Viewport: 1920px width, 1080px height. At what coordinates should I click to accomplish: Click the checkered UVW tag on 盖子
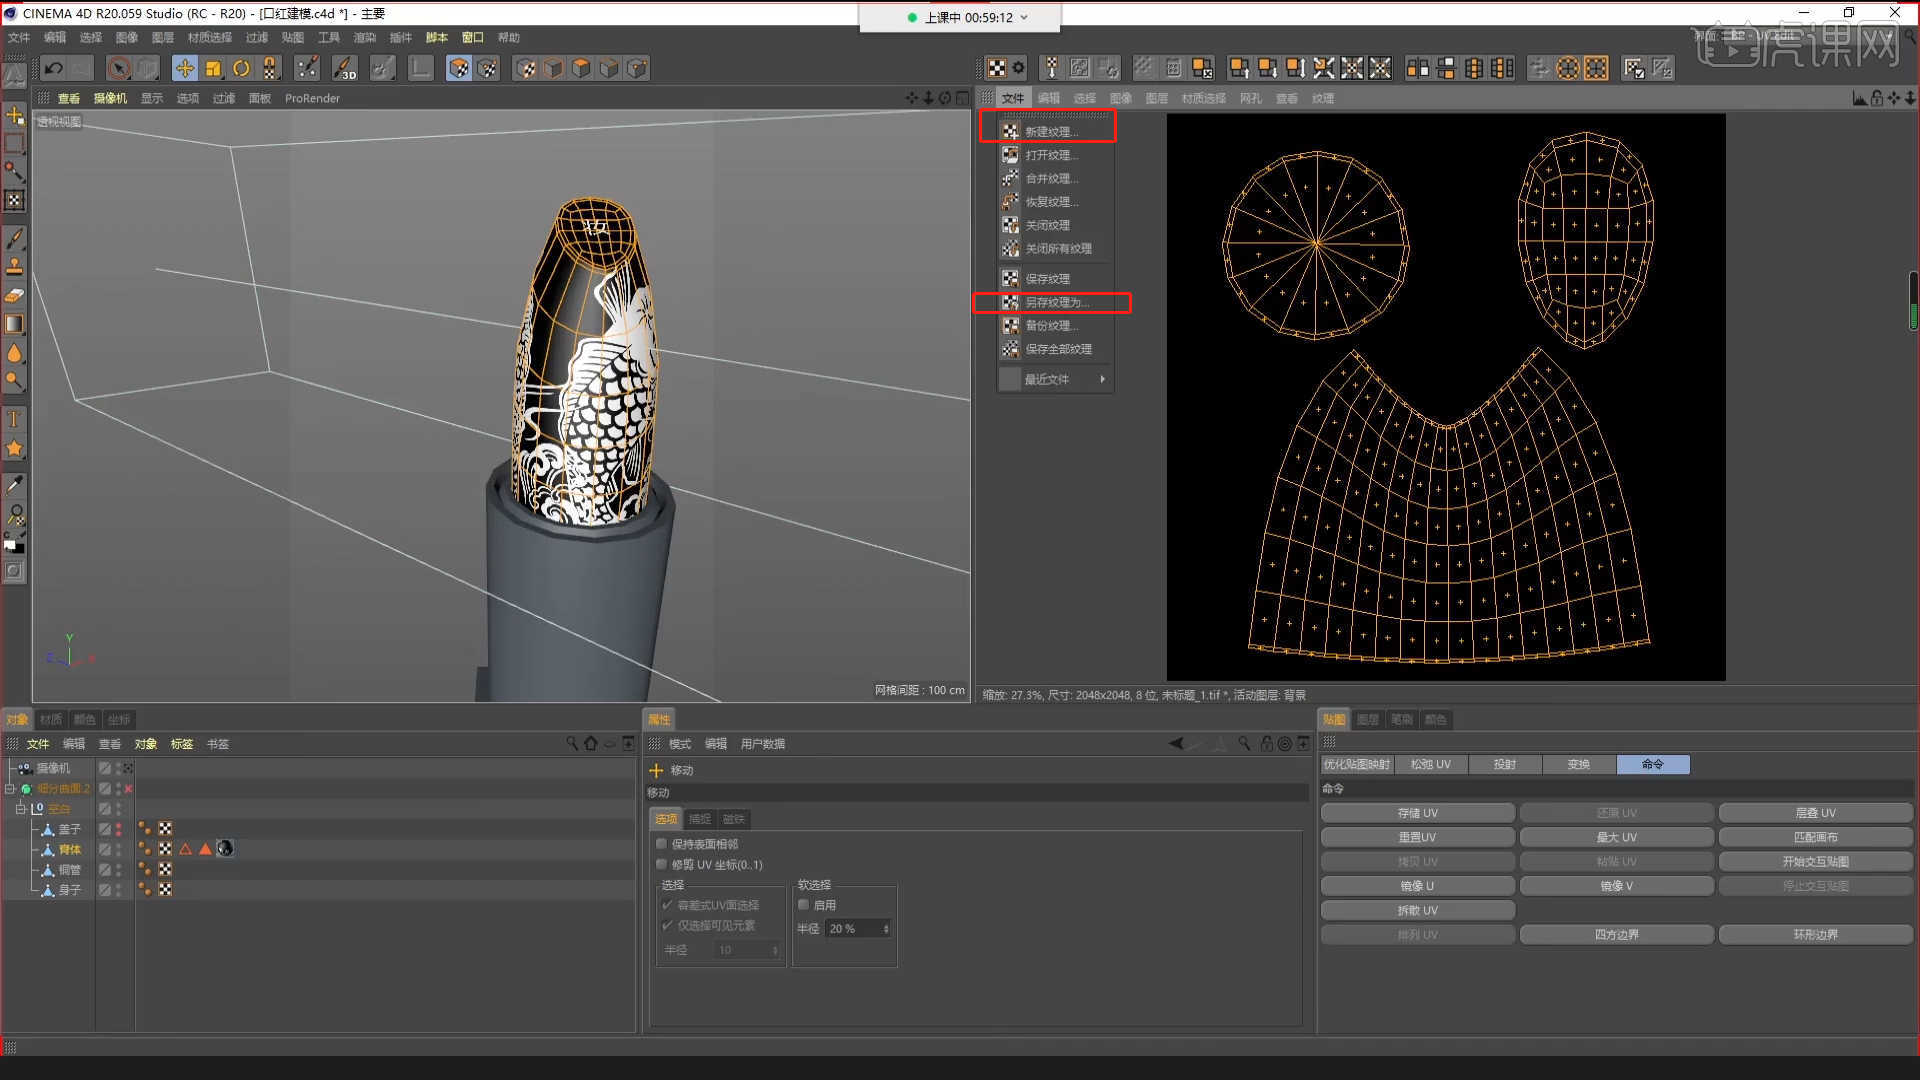pos(165,828)
